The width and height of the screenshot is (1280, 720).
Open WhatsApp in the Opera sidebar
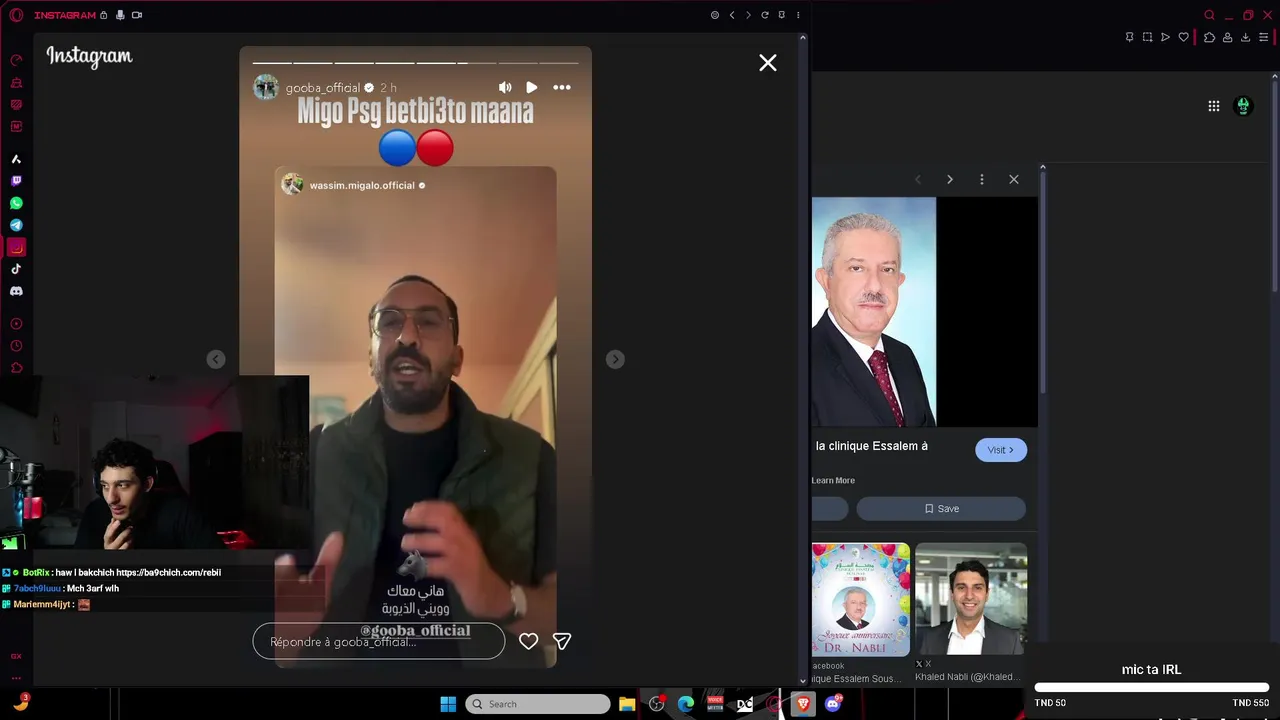pyautogui.click(x=16, y=203)
